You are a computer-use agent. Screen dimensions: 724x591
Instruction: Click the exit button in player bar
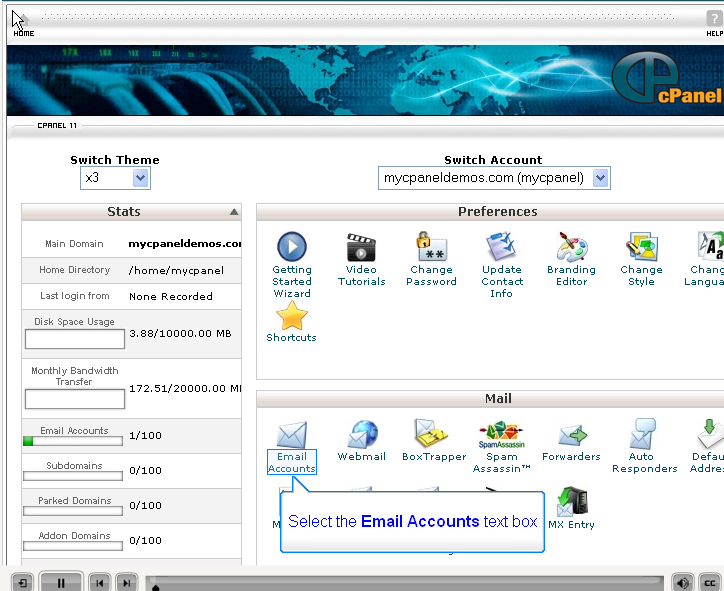tap(22, 583)
